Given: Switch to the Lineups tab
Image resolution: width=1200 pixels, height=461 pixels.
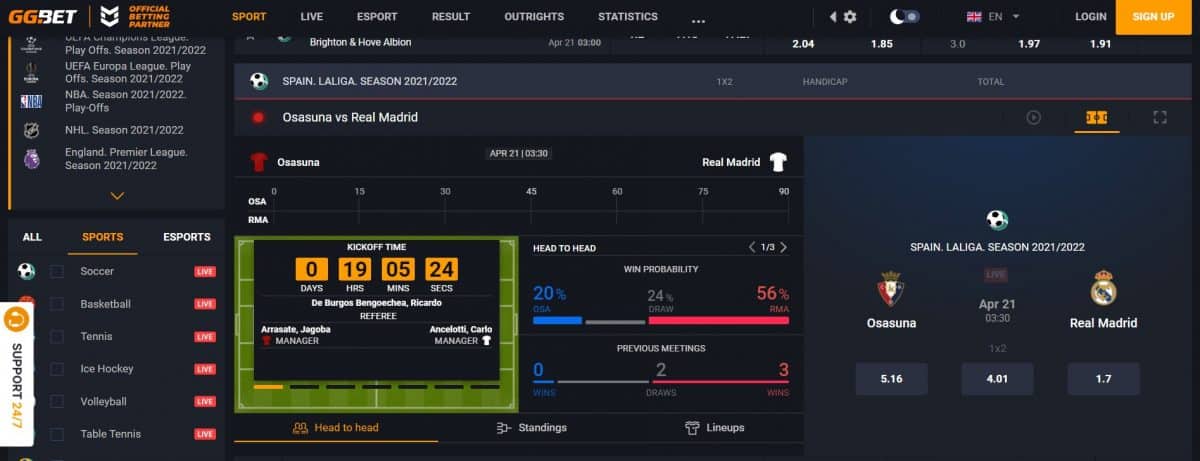Looking at the screenshot, I should pyautogui.click(x=715, y=427).
